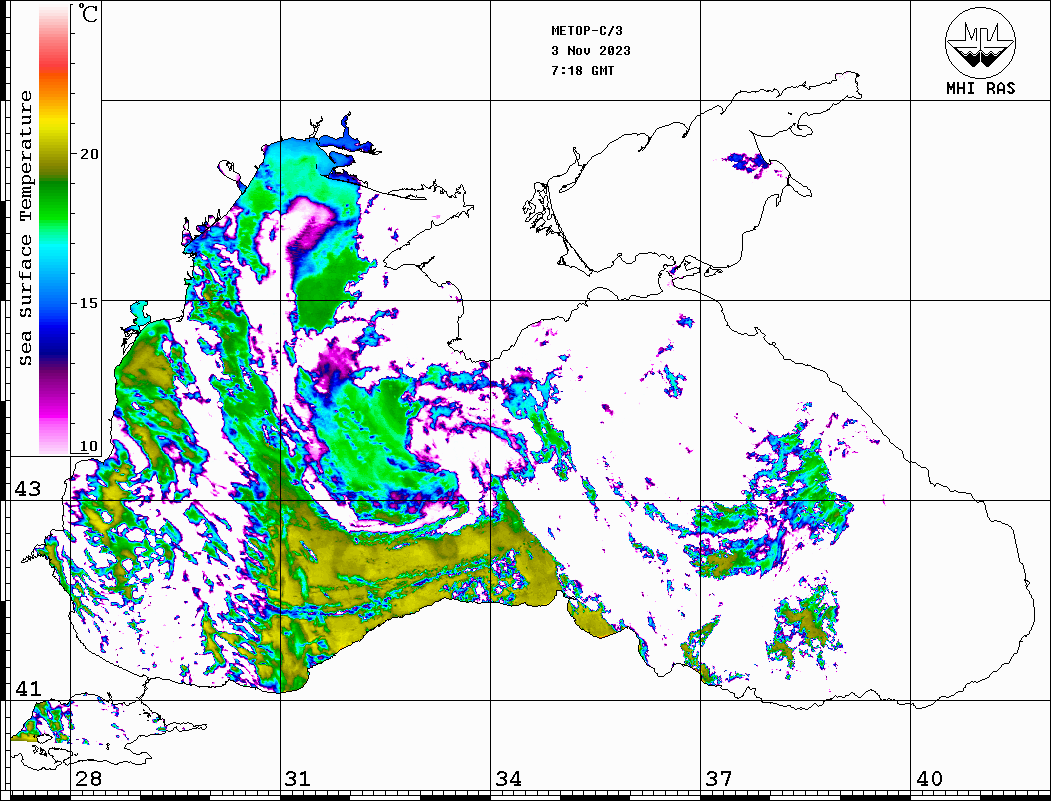This screenshot has height=801, width=1051.
Task: Click the longitude label '37'
Action: (x=719, y=779)
